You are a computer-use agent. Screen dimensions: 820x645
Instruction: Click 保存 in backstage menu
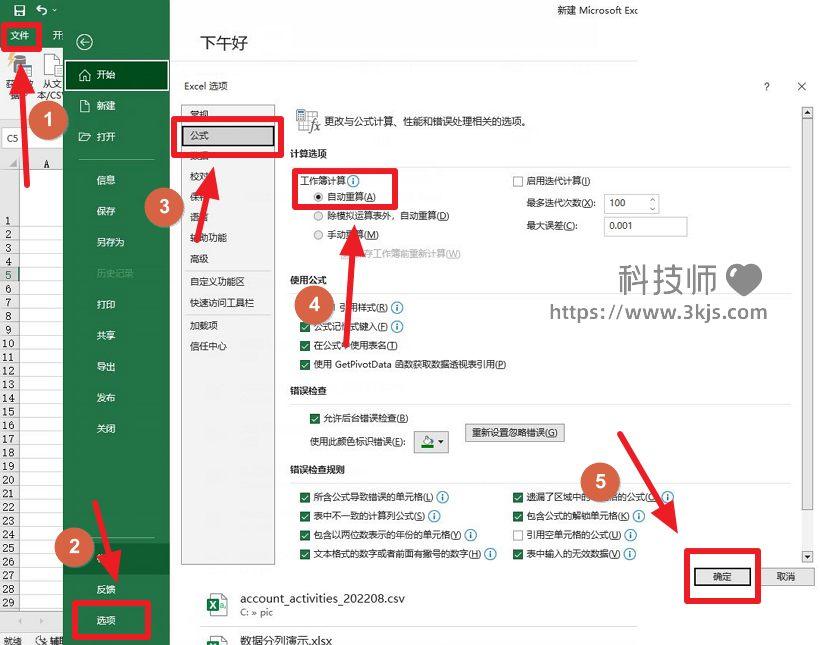(x=106, y=211)
